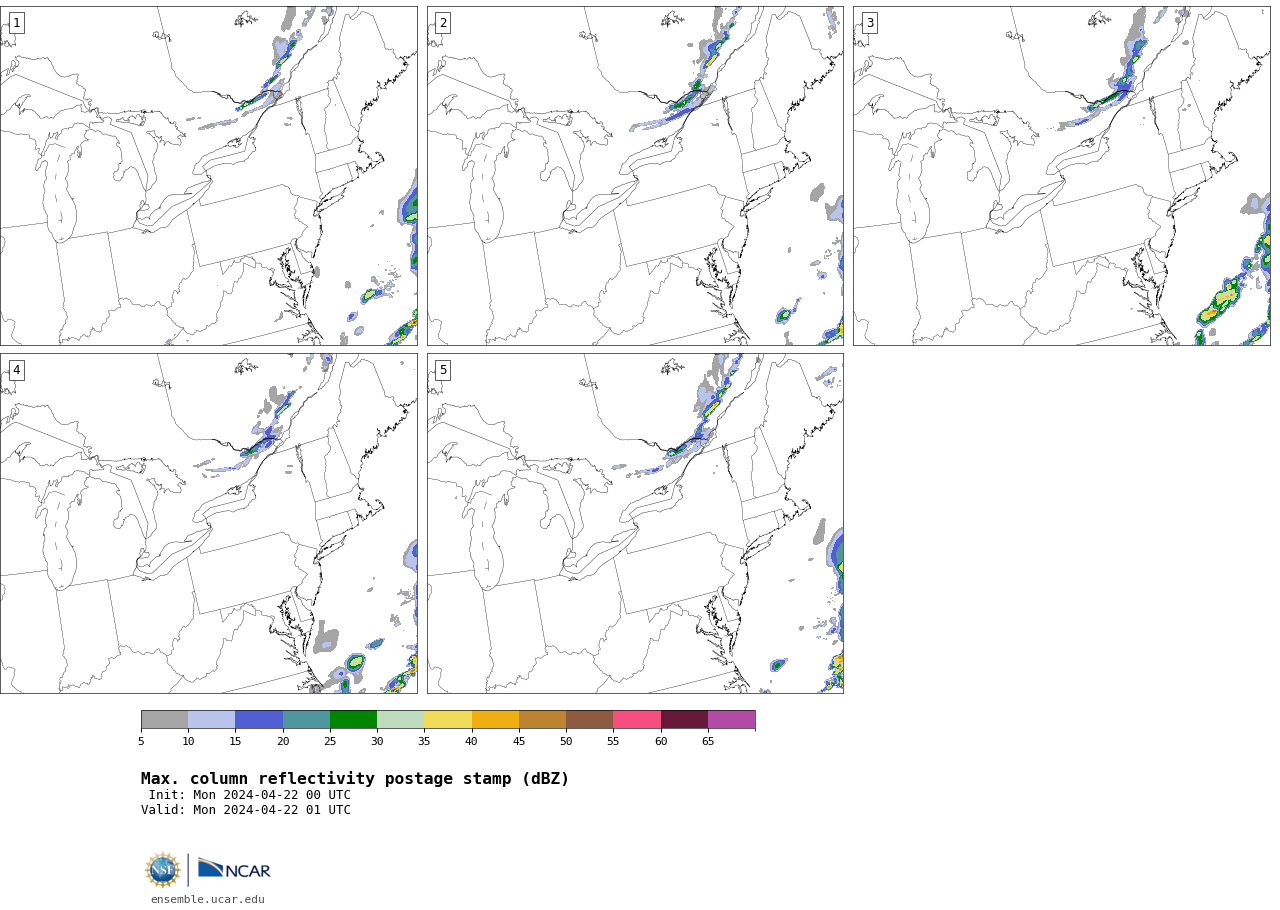1280x910 pixels.
Task: Click the brown 50-55 dBZ swatch
Action: [589, 720]
